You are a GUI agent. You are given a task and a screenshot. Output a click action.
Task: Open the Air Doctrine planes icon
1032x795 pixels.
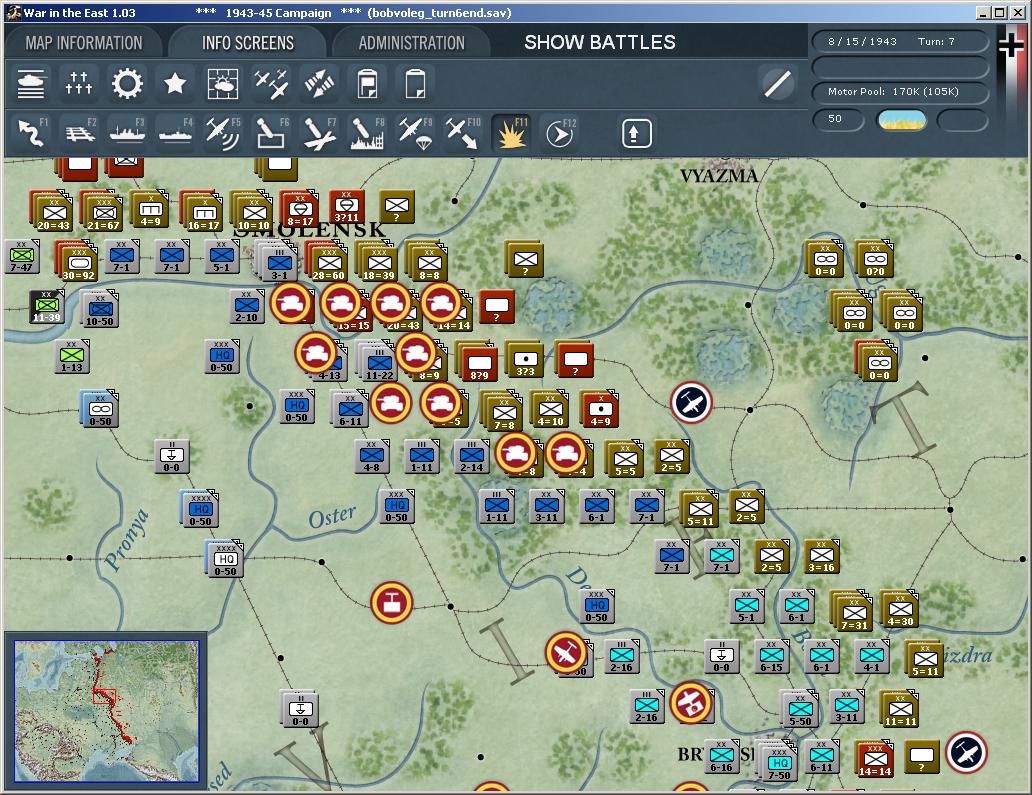271,84
